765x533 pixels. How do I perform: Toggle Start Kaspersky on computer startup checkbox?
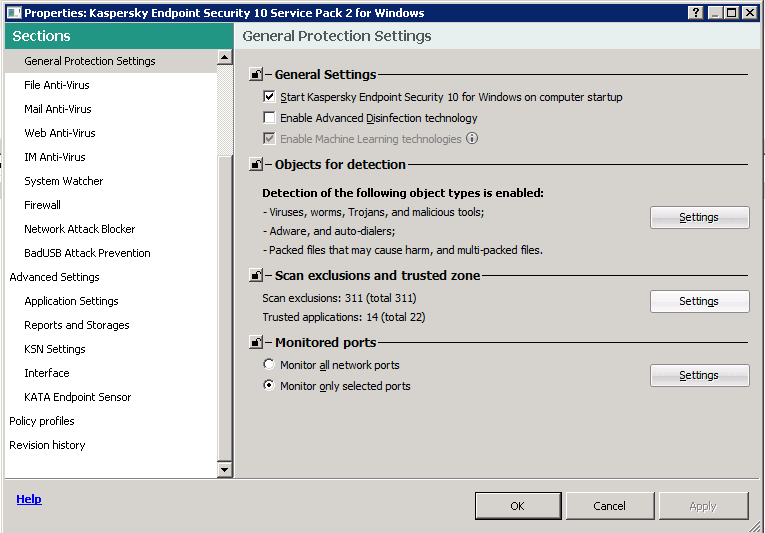tap(269, 97)
